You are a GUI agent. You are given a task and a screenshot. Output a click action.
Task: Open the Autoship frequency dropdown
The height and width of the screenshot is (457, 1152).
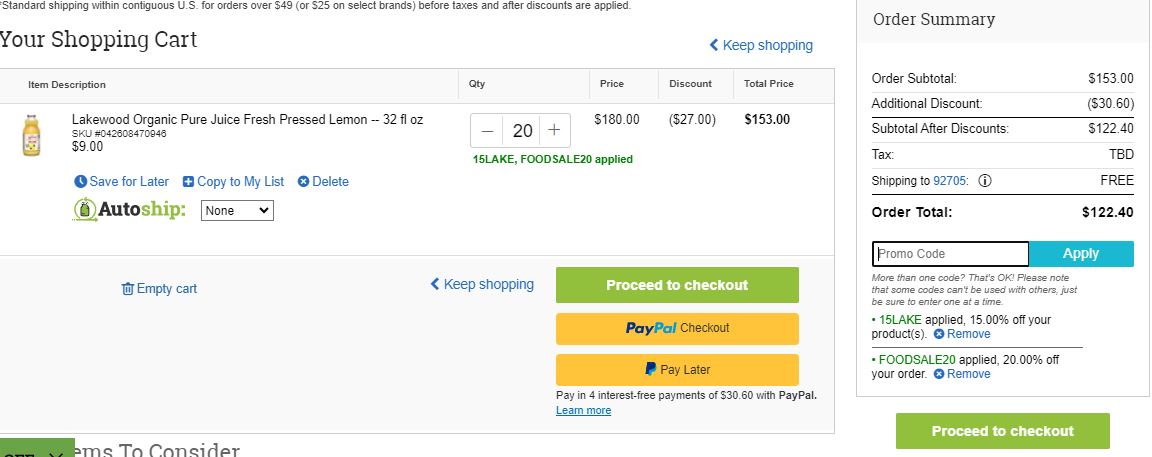click(x=237, y=210)
